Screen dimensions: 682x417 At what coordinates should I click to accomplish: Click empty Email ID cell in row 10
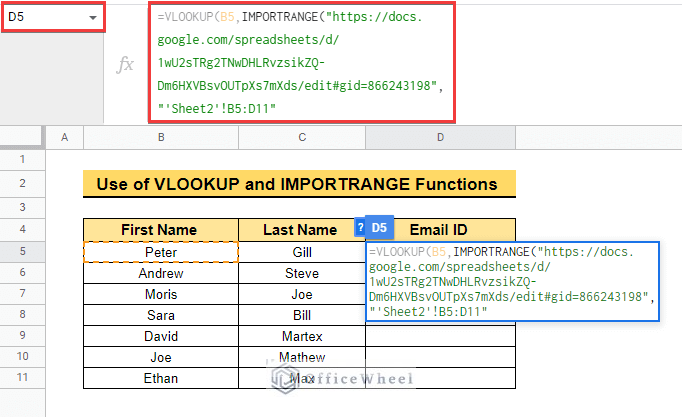pyautogui.click(x=440, y=357)
